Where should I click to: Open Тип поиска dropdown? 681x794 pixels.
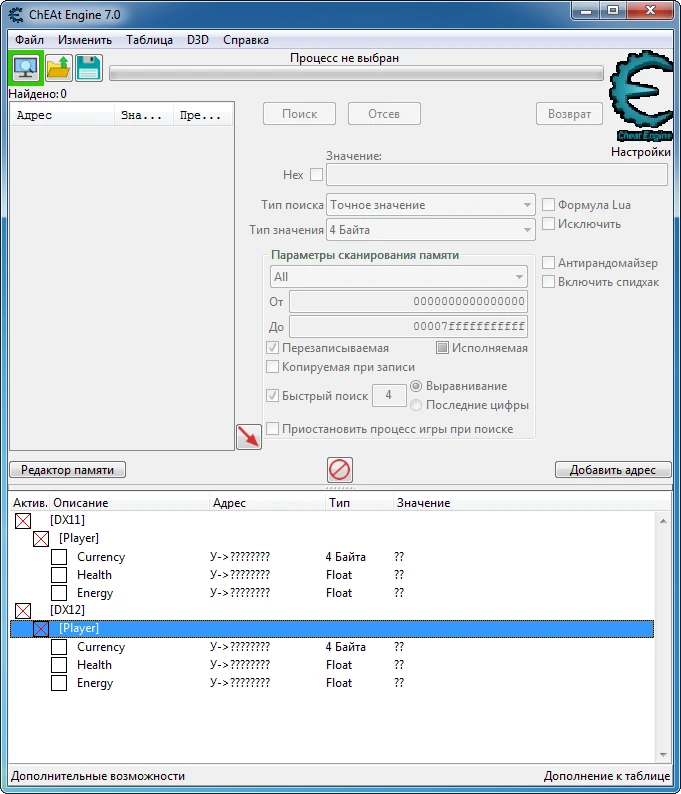[431, 205]
